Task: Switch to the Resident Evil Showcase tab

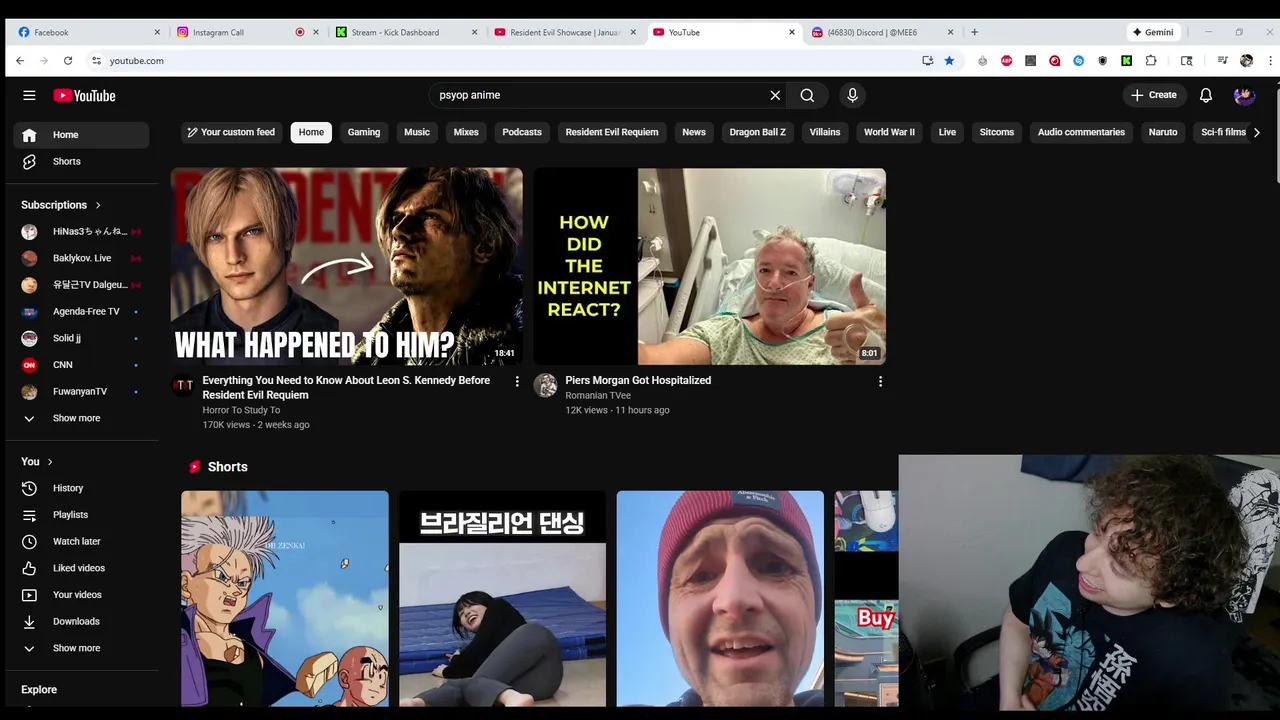Action: point(565,32)
